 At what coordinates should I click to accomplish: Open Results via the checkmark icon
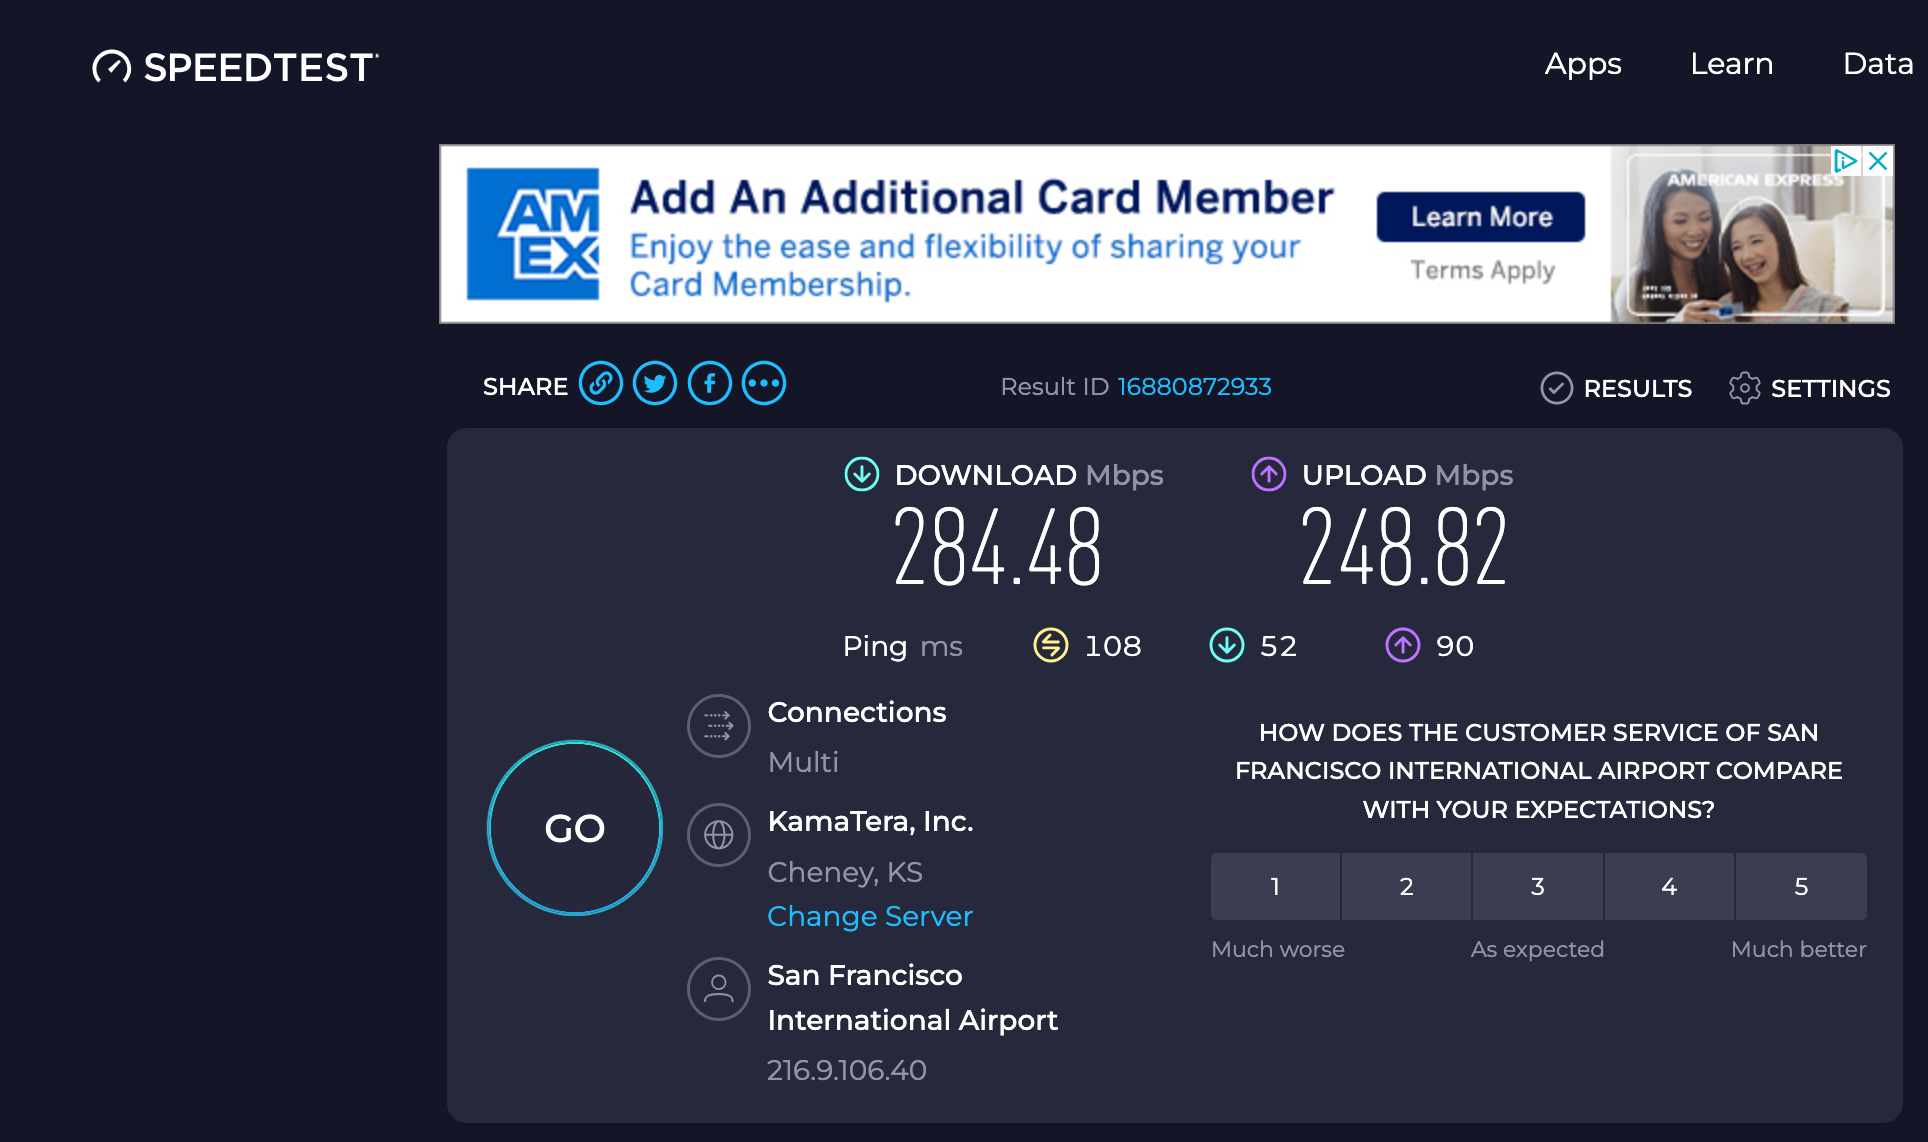tap(1556, 388)
